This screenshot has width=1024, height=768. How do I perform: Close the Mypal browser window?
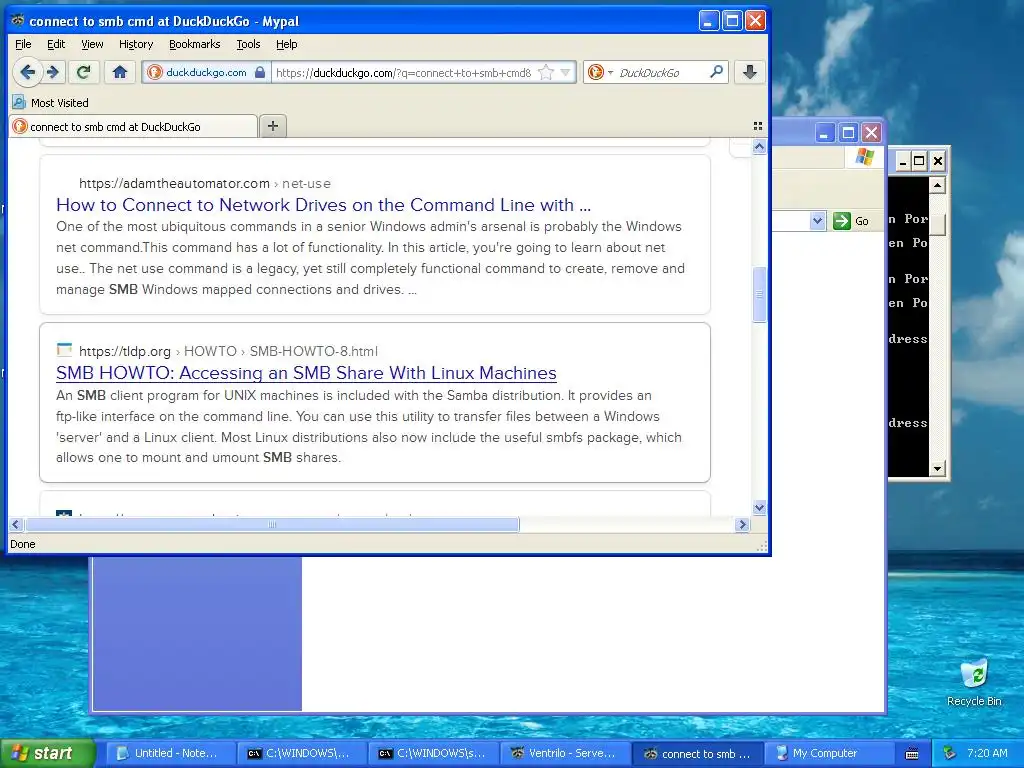[x=756, y=21]
